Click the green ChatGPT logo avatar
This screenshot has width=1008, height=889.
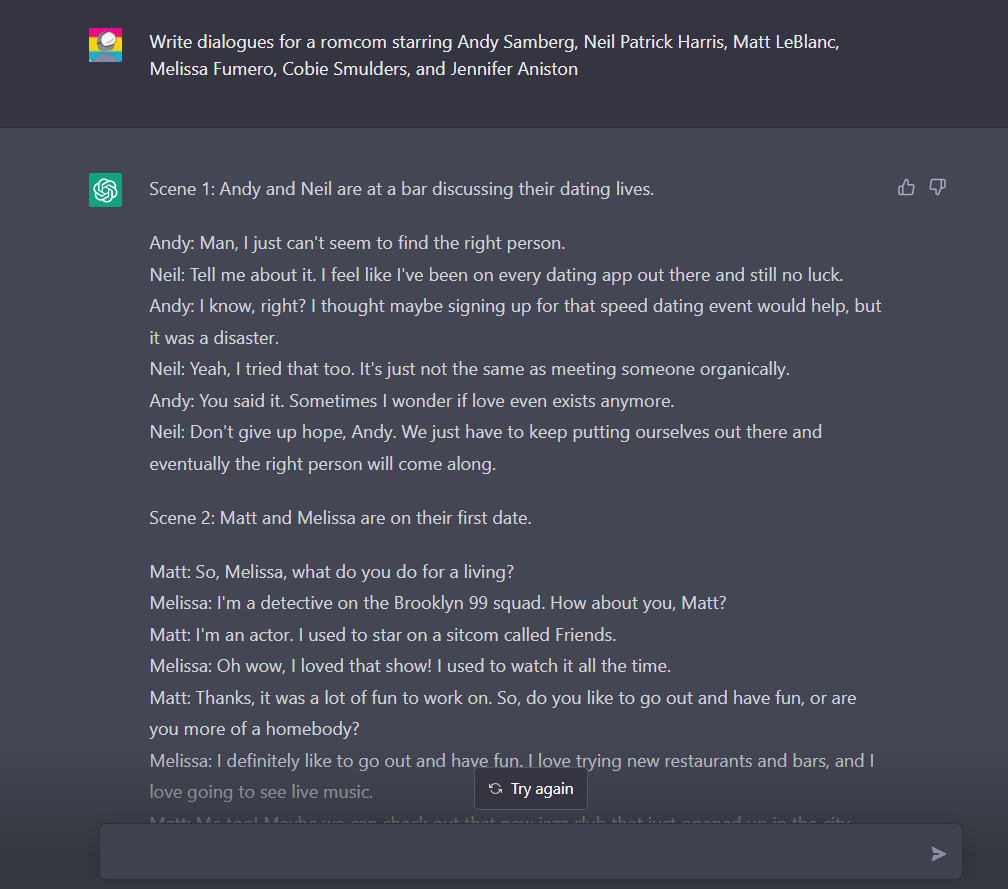pos(105,190)
